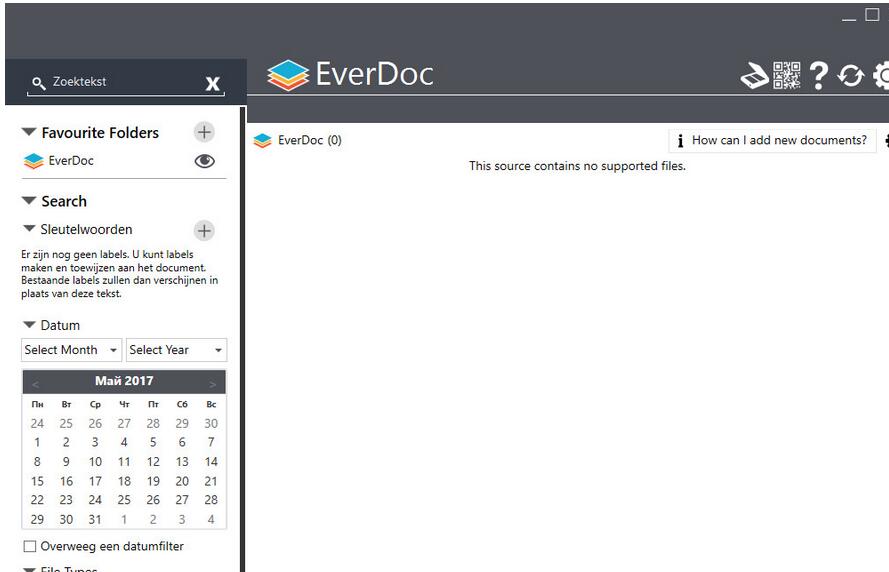The height and width of the screenshot is (572, 889).
Task: Select May 5 in calendar
Action: pos(153,442)
